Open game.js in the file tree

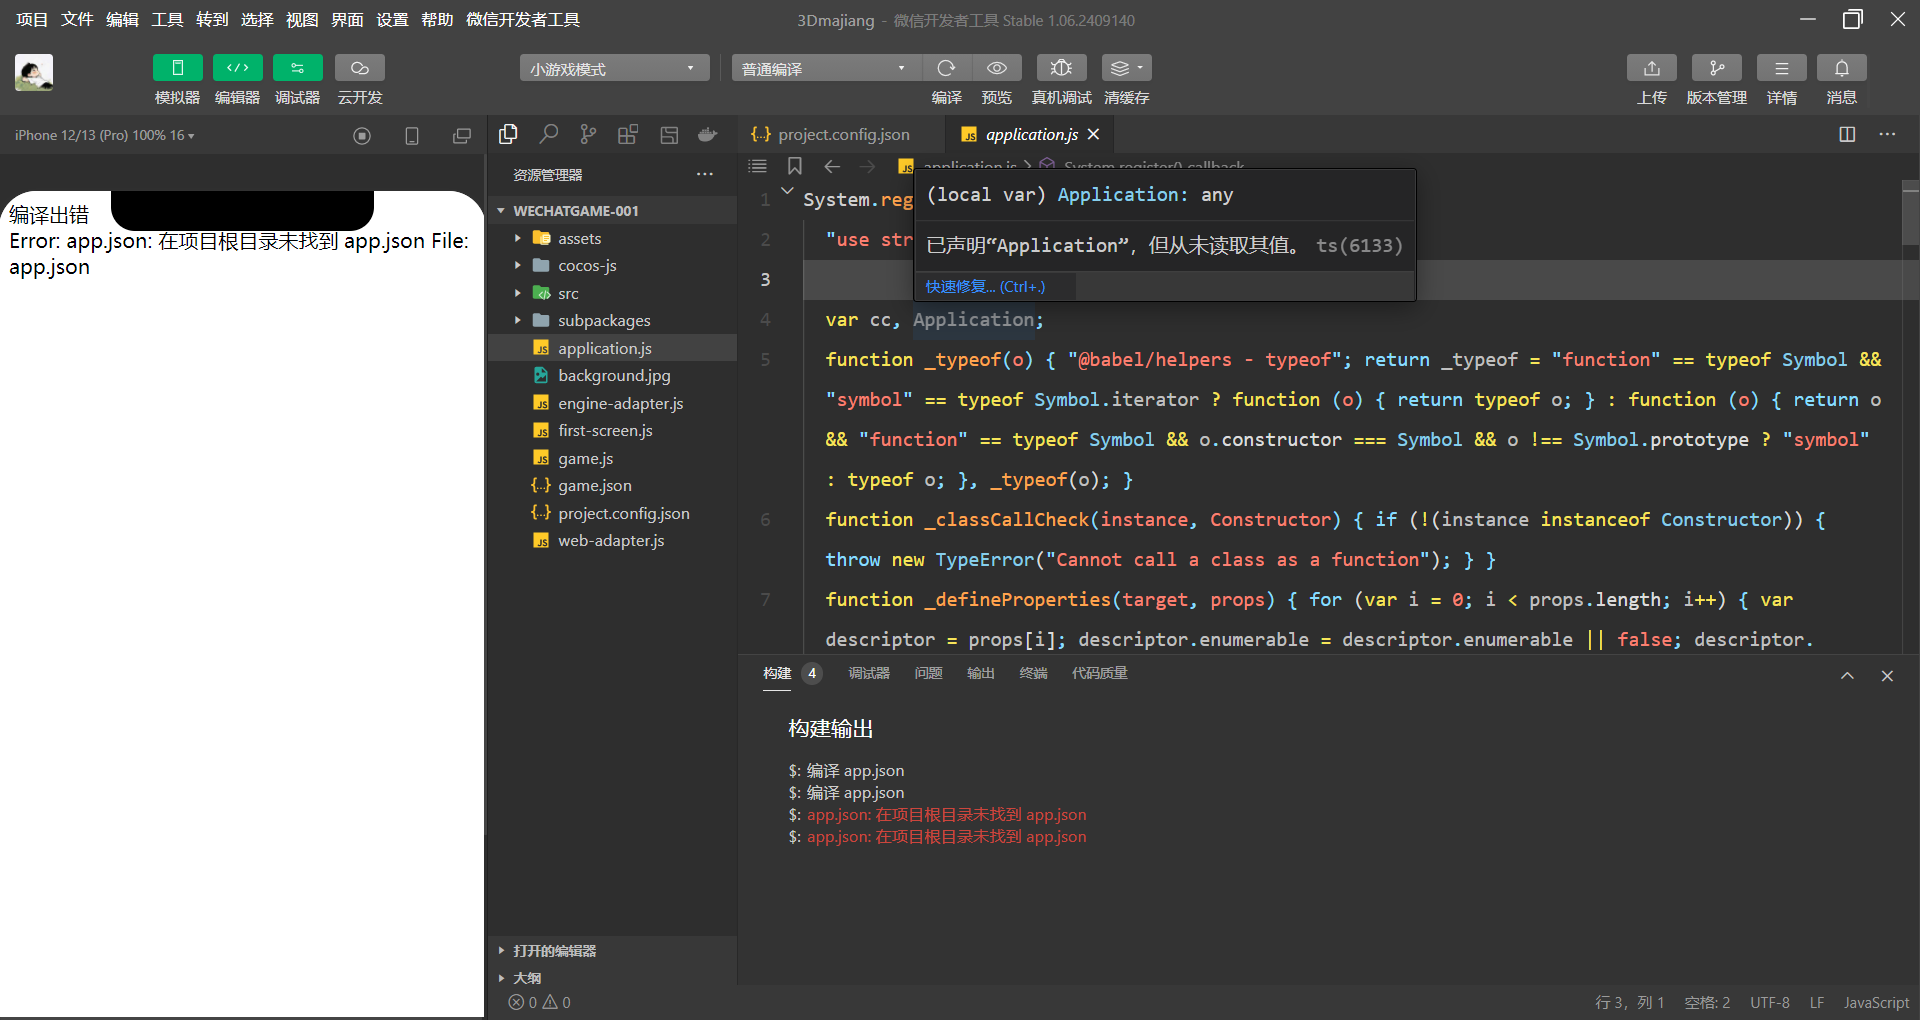coord(612,458)
